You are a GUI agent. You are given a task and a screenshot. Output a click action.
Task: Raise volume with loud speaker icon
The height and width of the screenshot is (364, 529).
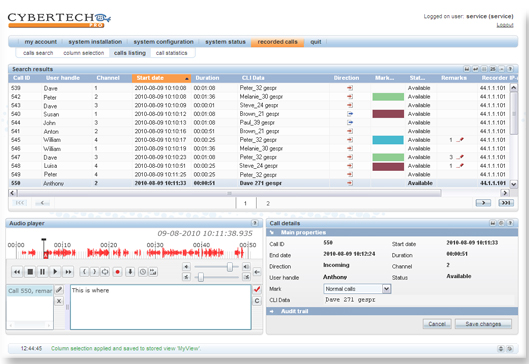click(247, 267)
